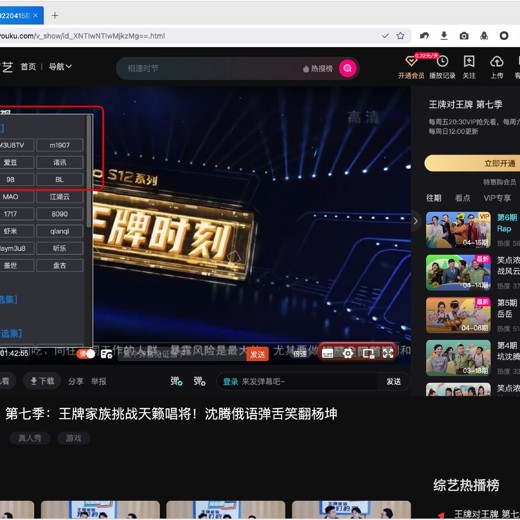This screenshot has height=520, width=520.
Task: Toggle the first 弹 danmaku display icon
Action: coord(176,381)
